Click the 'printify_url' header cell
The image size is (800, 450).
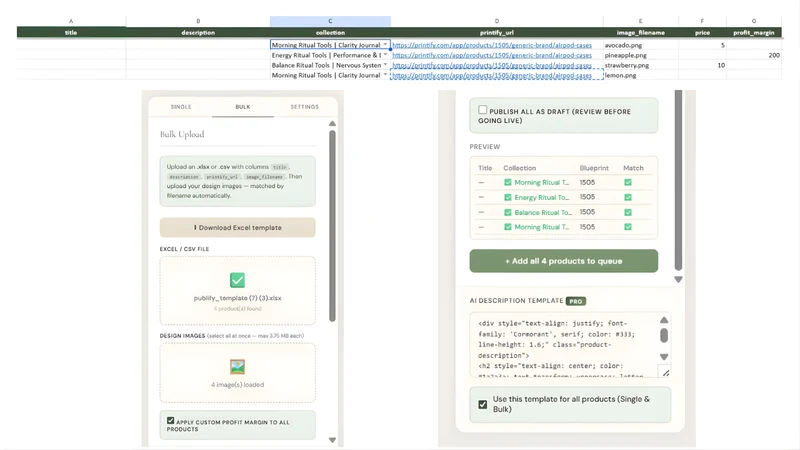[x=496, y=32]
